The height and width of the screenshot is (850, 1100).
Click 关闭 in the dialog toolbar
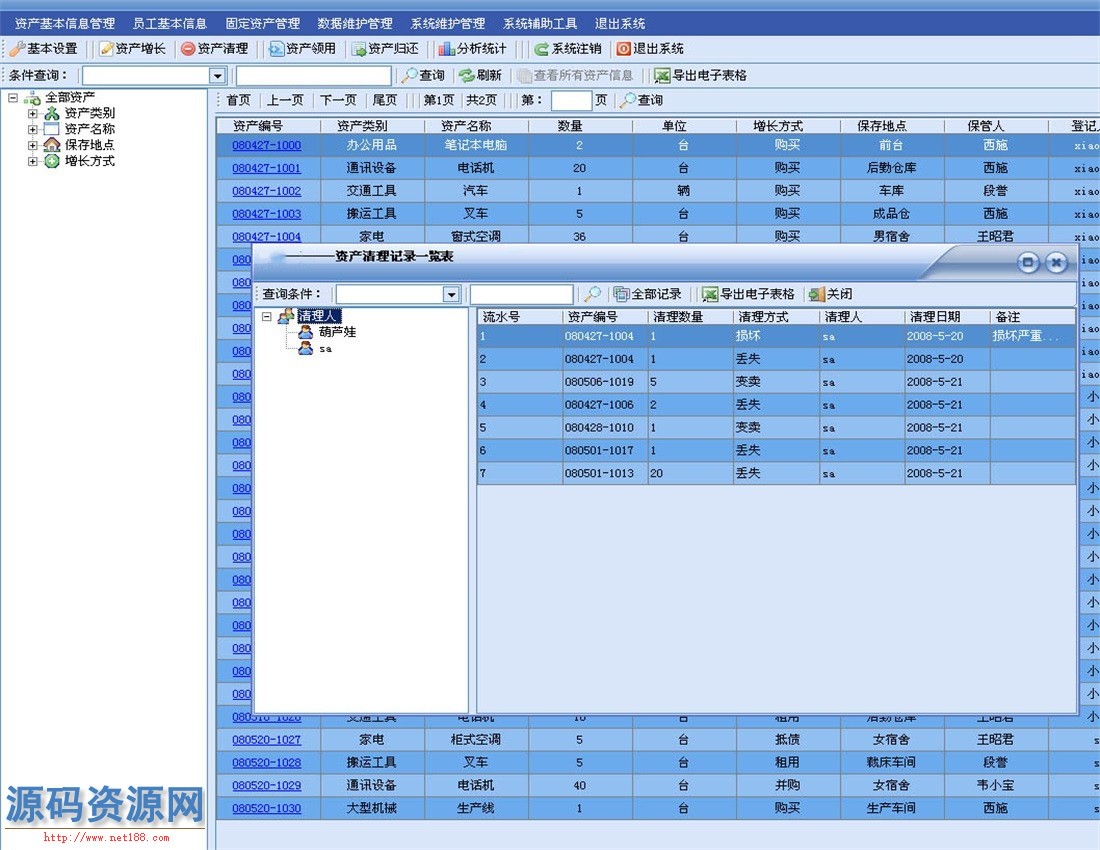point(831,294)
